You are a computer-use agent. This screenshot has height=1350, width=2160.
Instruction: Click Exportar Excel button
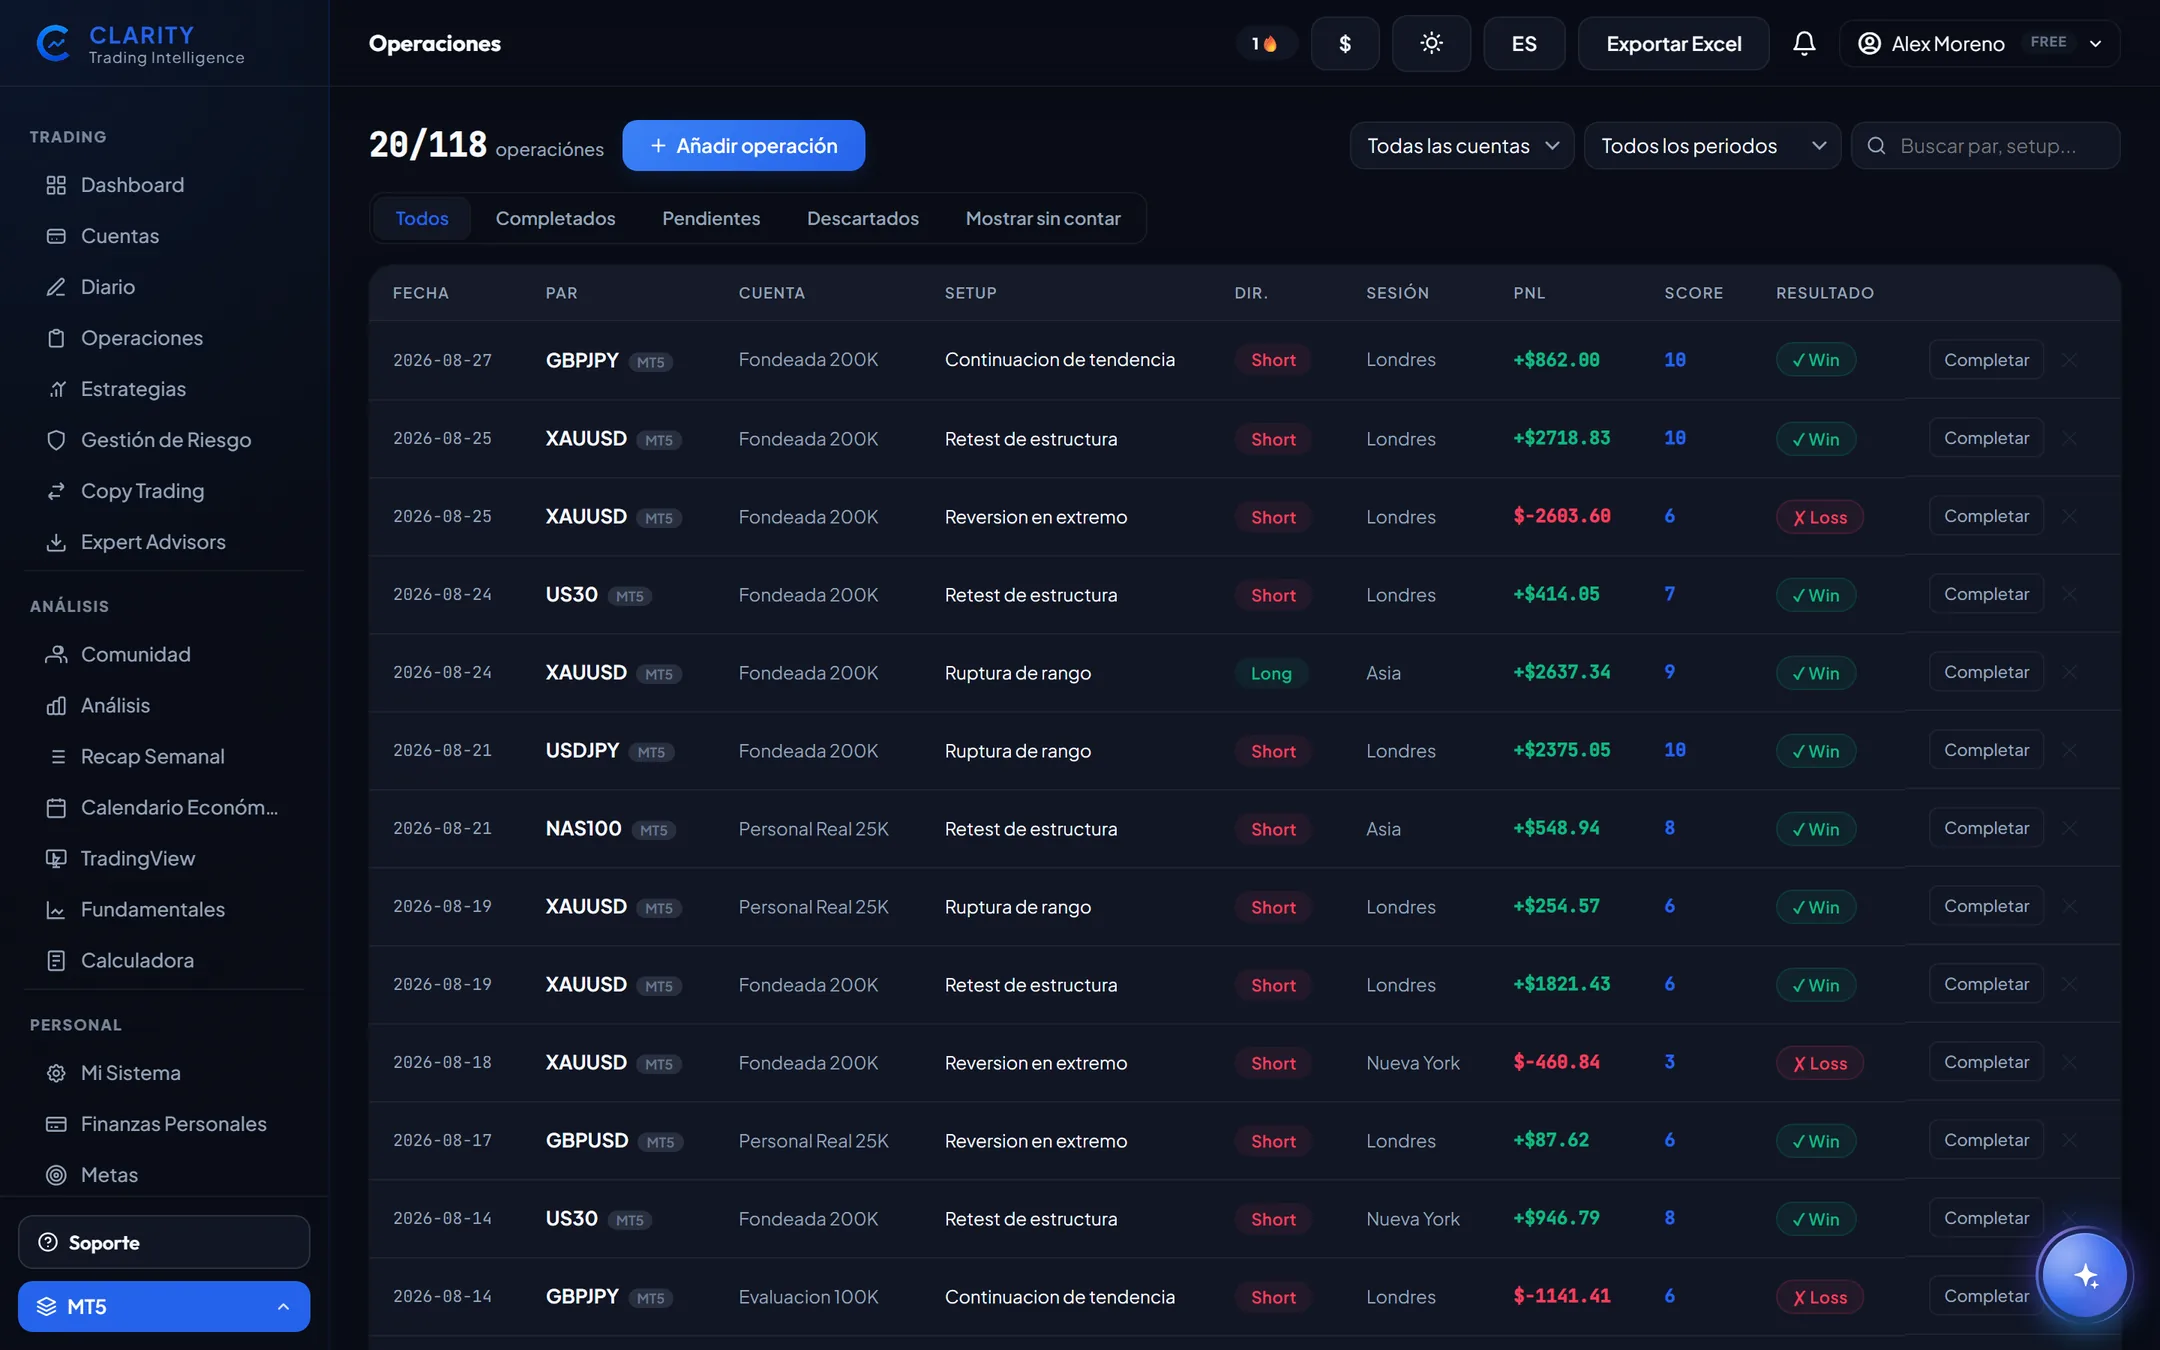point(1674,43)
